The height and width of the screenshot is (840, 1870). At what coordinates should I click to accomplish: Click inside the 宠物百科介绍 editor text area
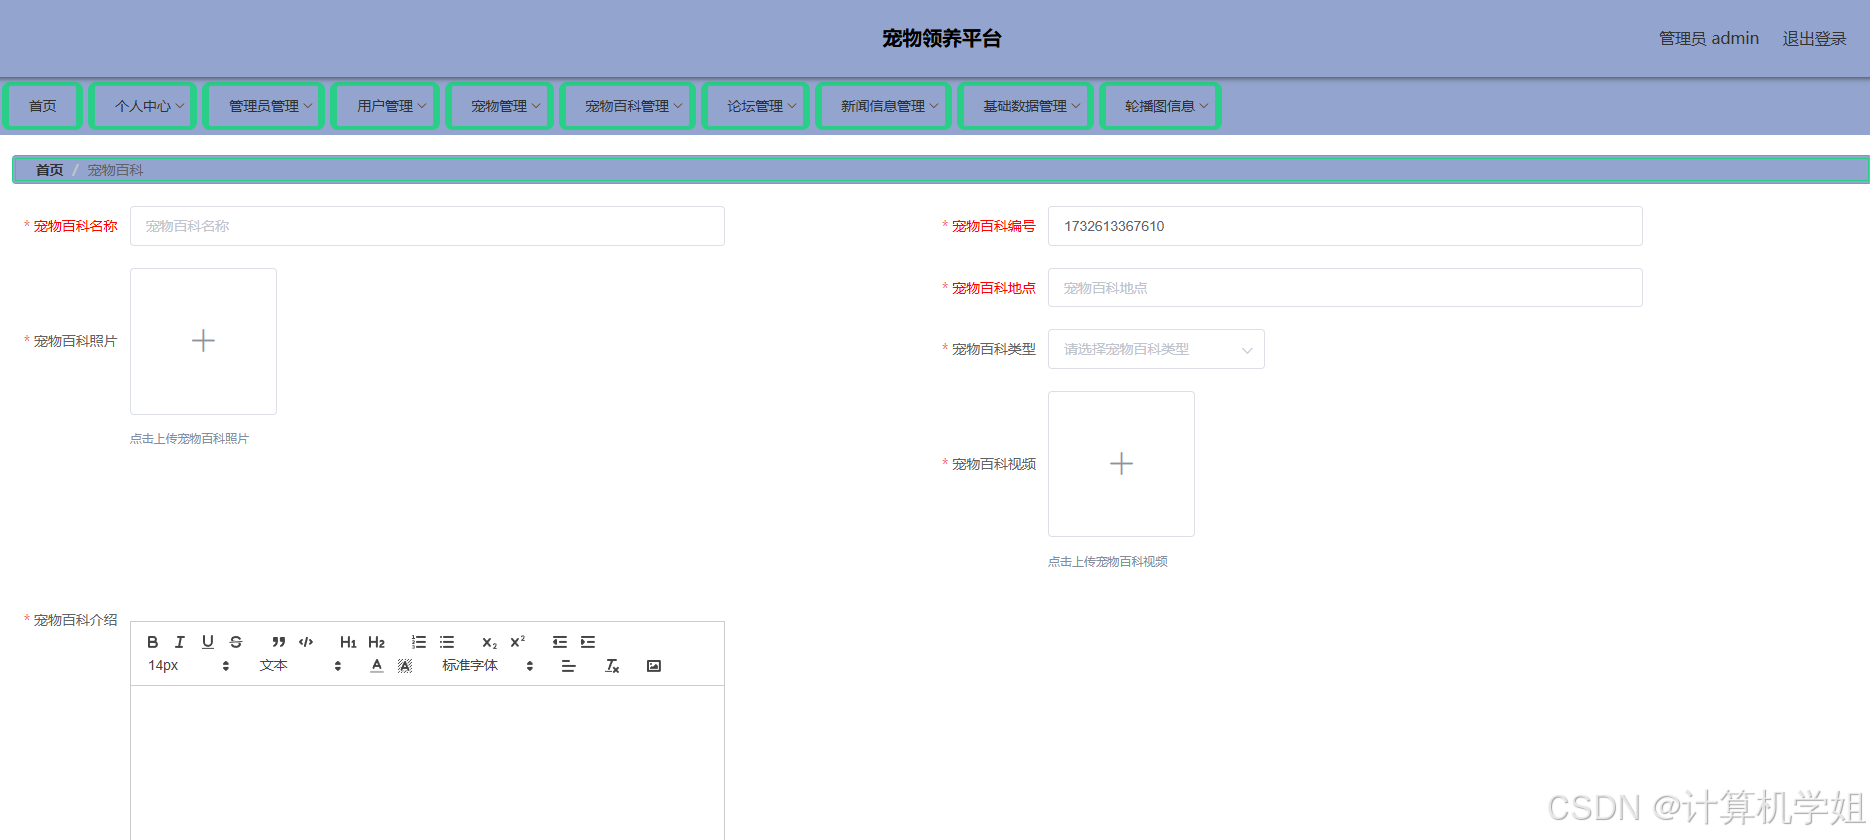(427, 762)
